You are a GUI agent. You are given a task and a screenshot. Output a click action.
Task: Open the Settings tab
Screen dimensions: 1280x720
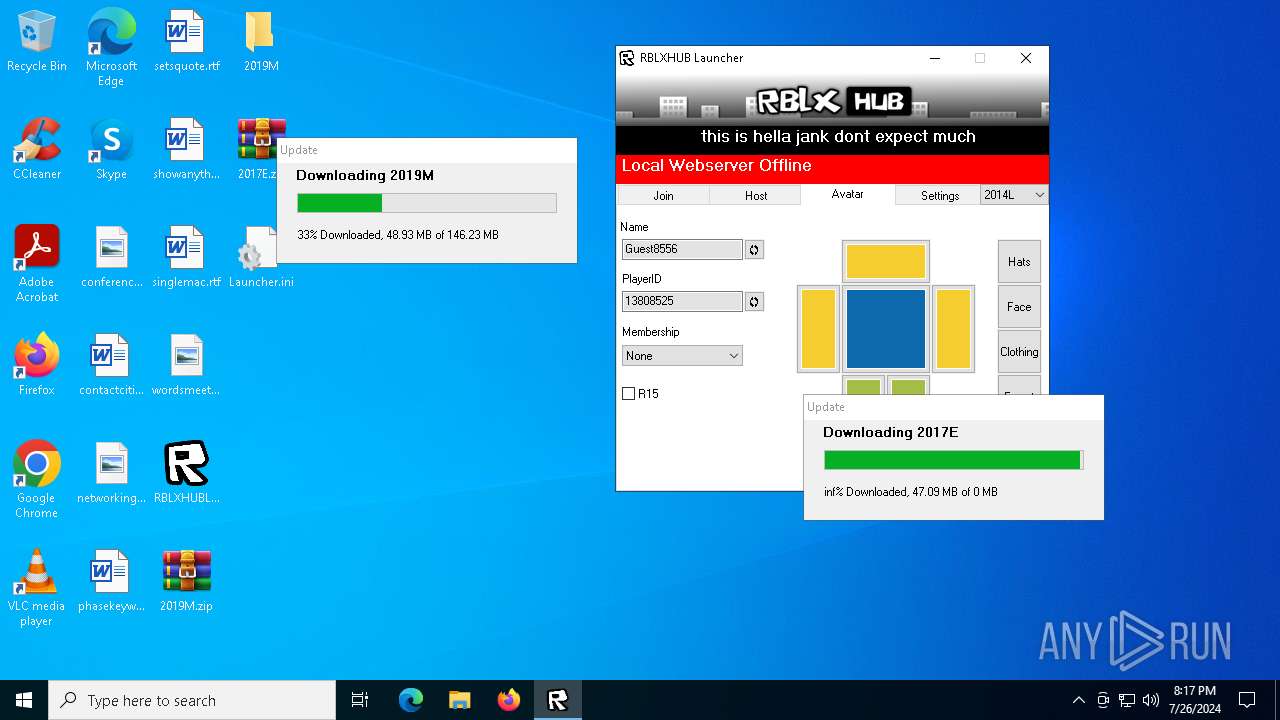click(x=940, y=196)
